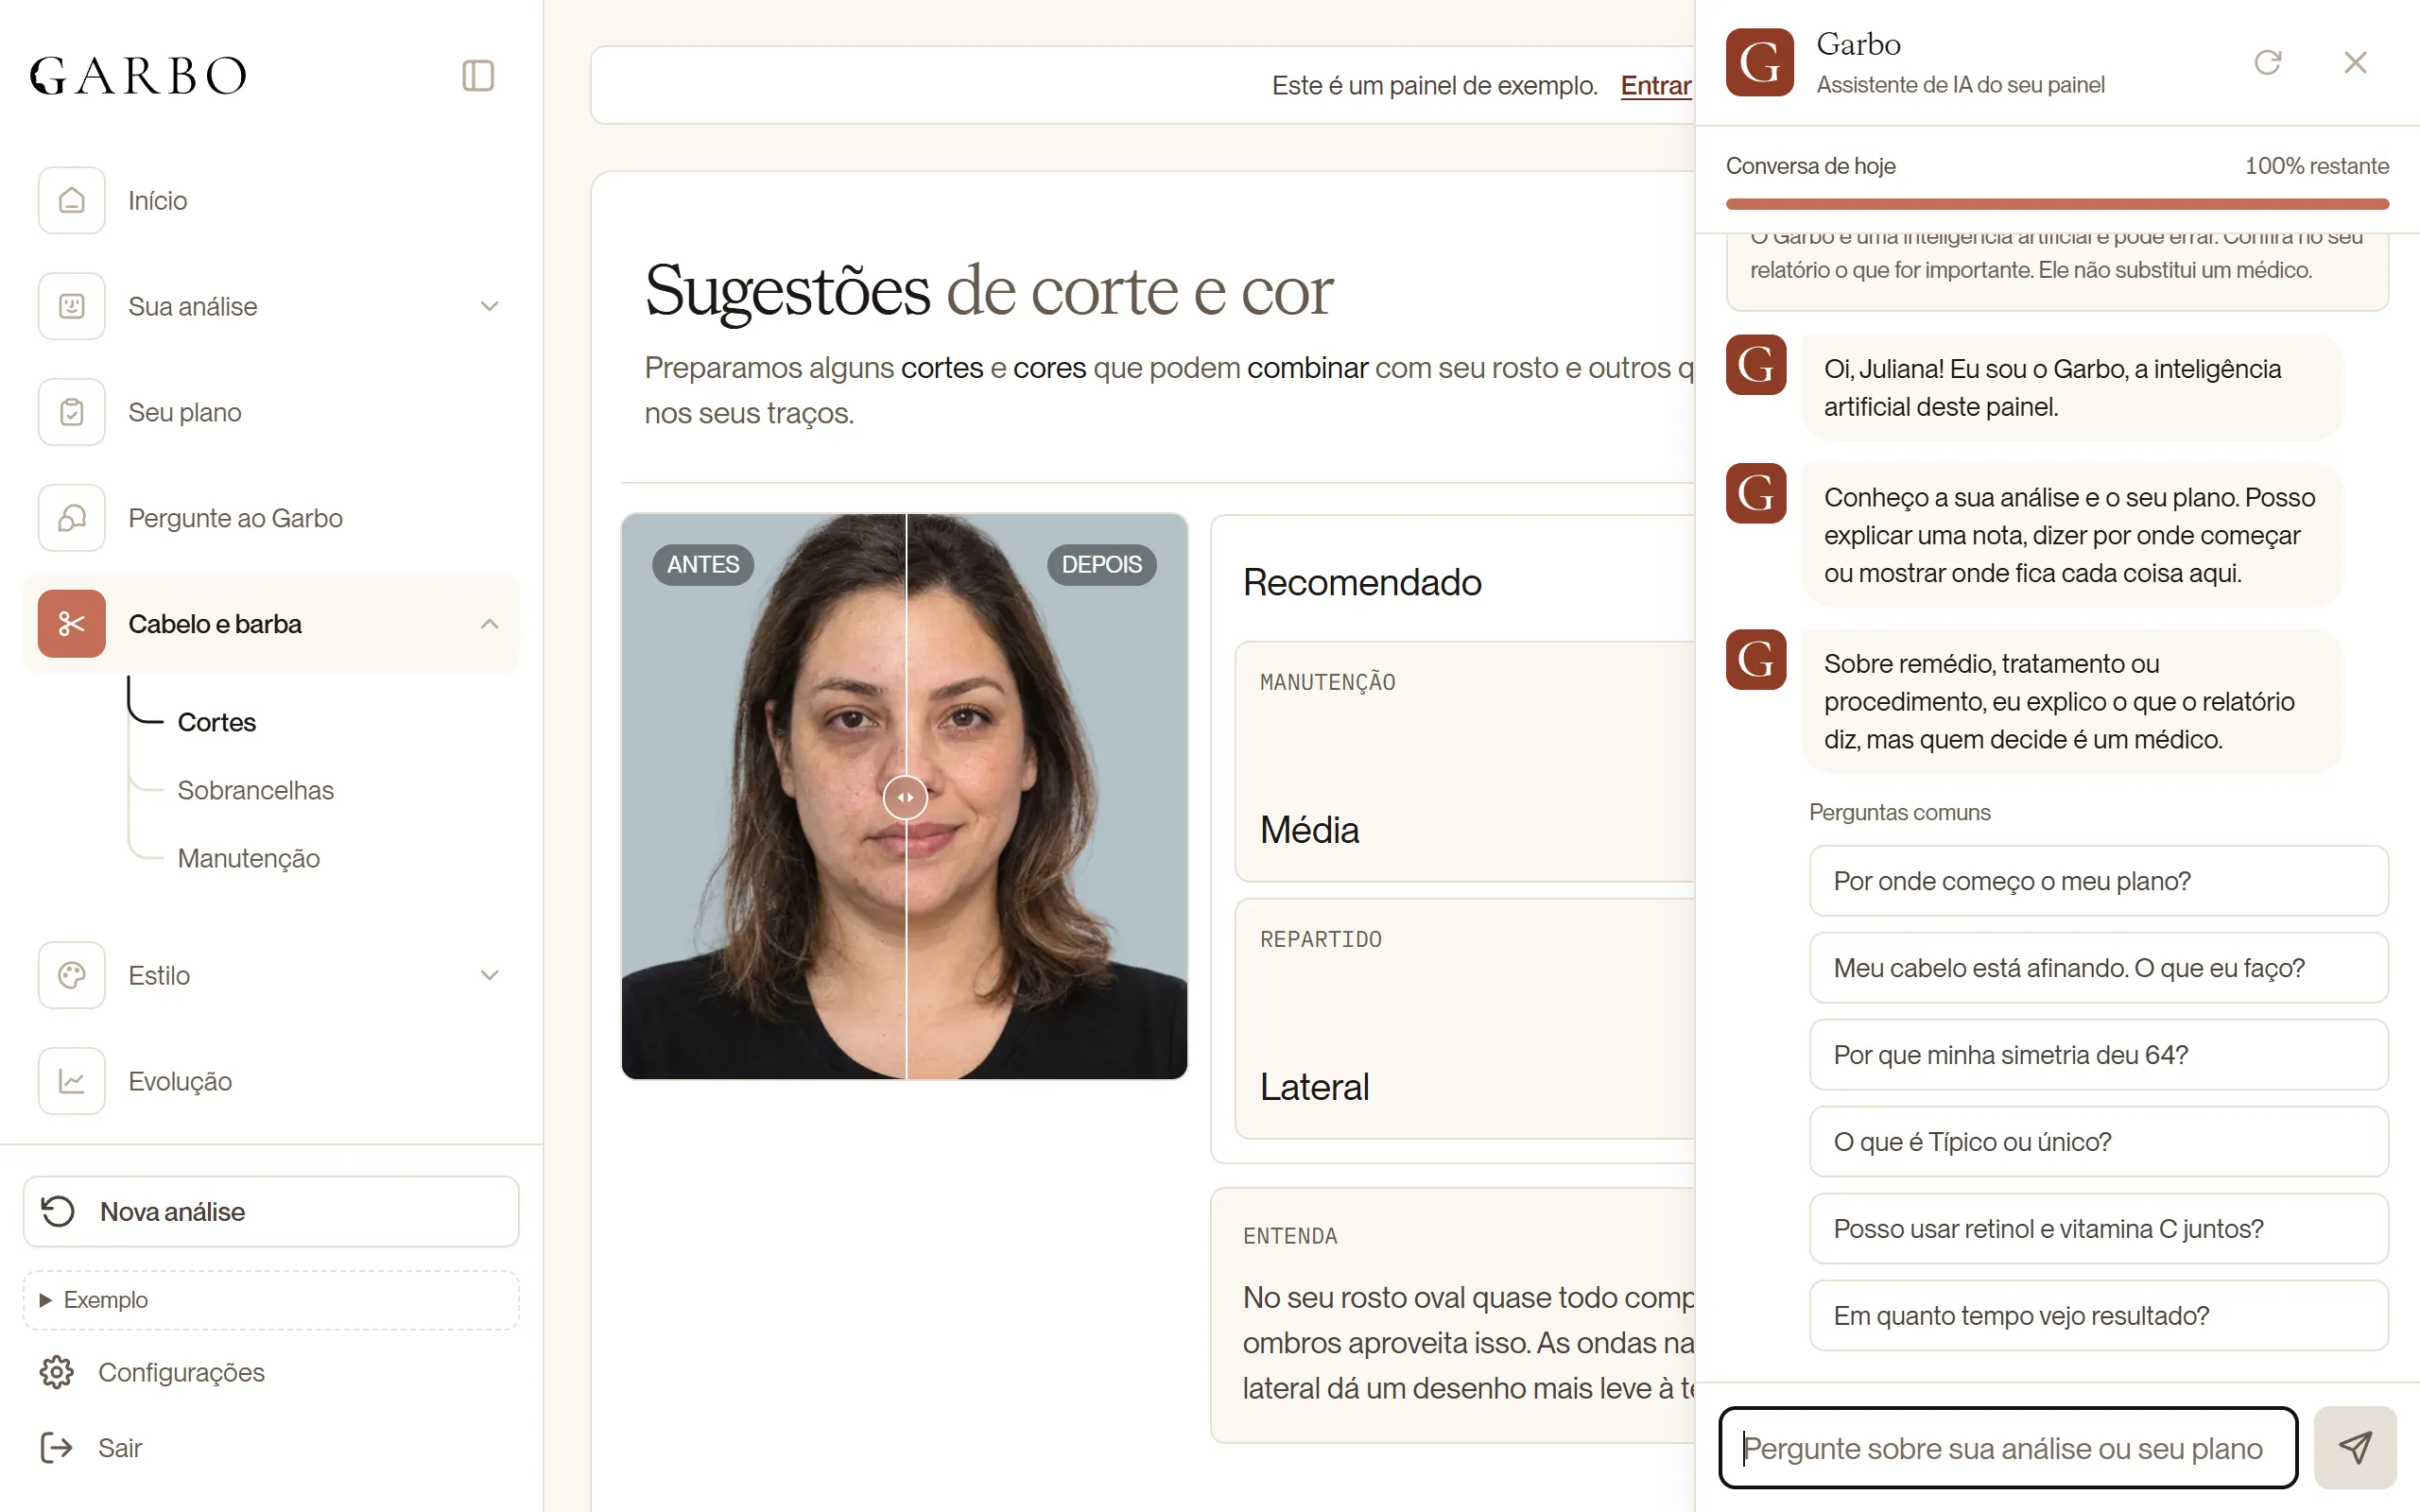This screenshot has height=1512, width=2420.
Task: Close the Garbo assistant panel
Action: pyautogui.click(x=2355, y=62)
